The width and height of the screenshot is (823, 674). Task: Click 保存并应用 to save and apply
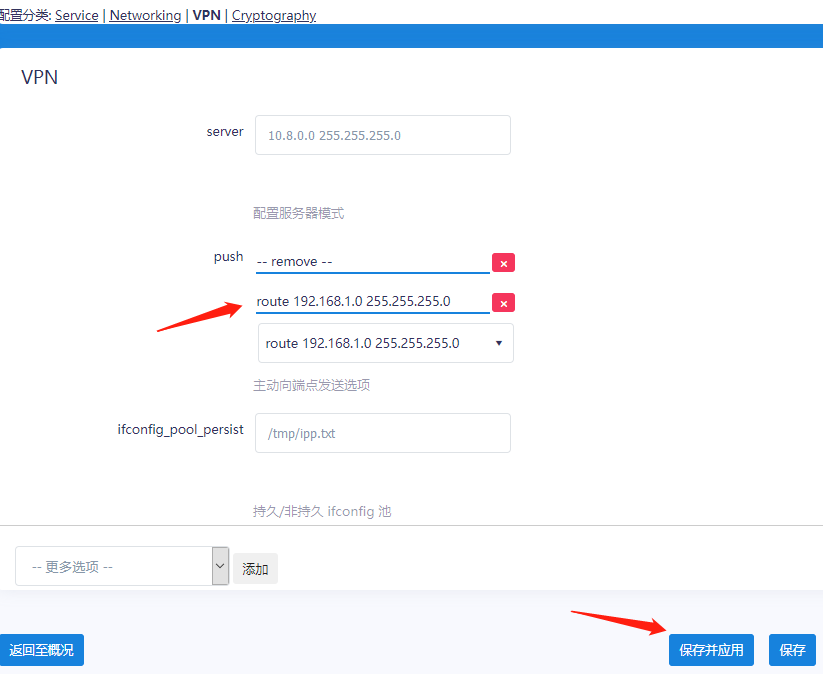coord(711,650)
